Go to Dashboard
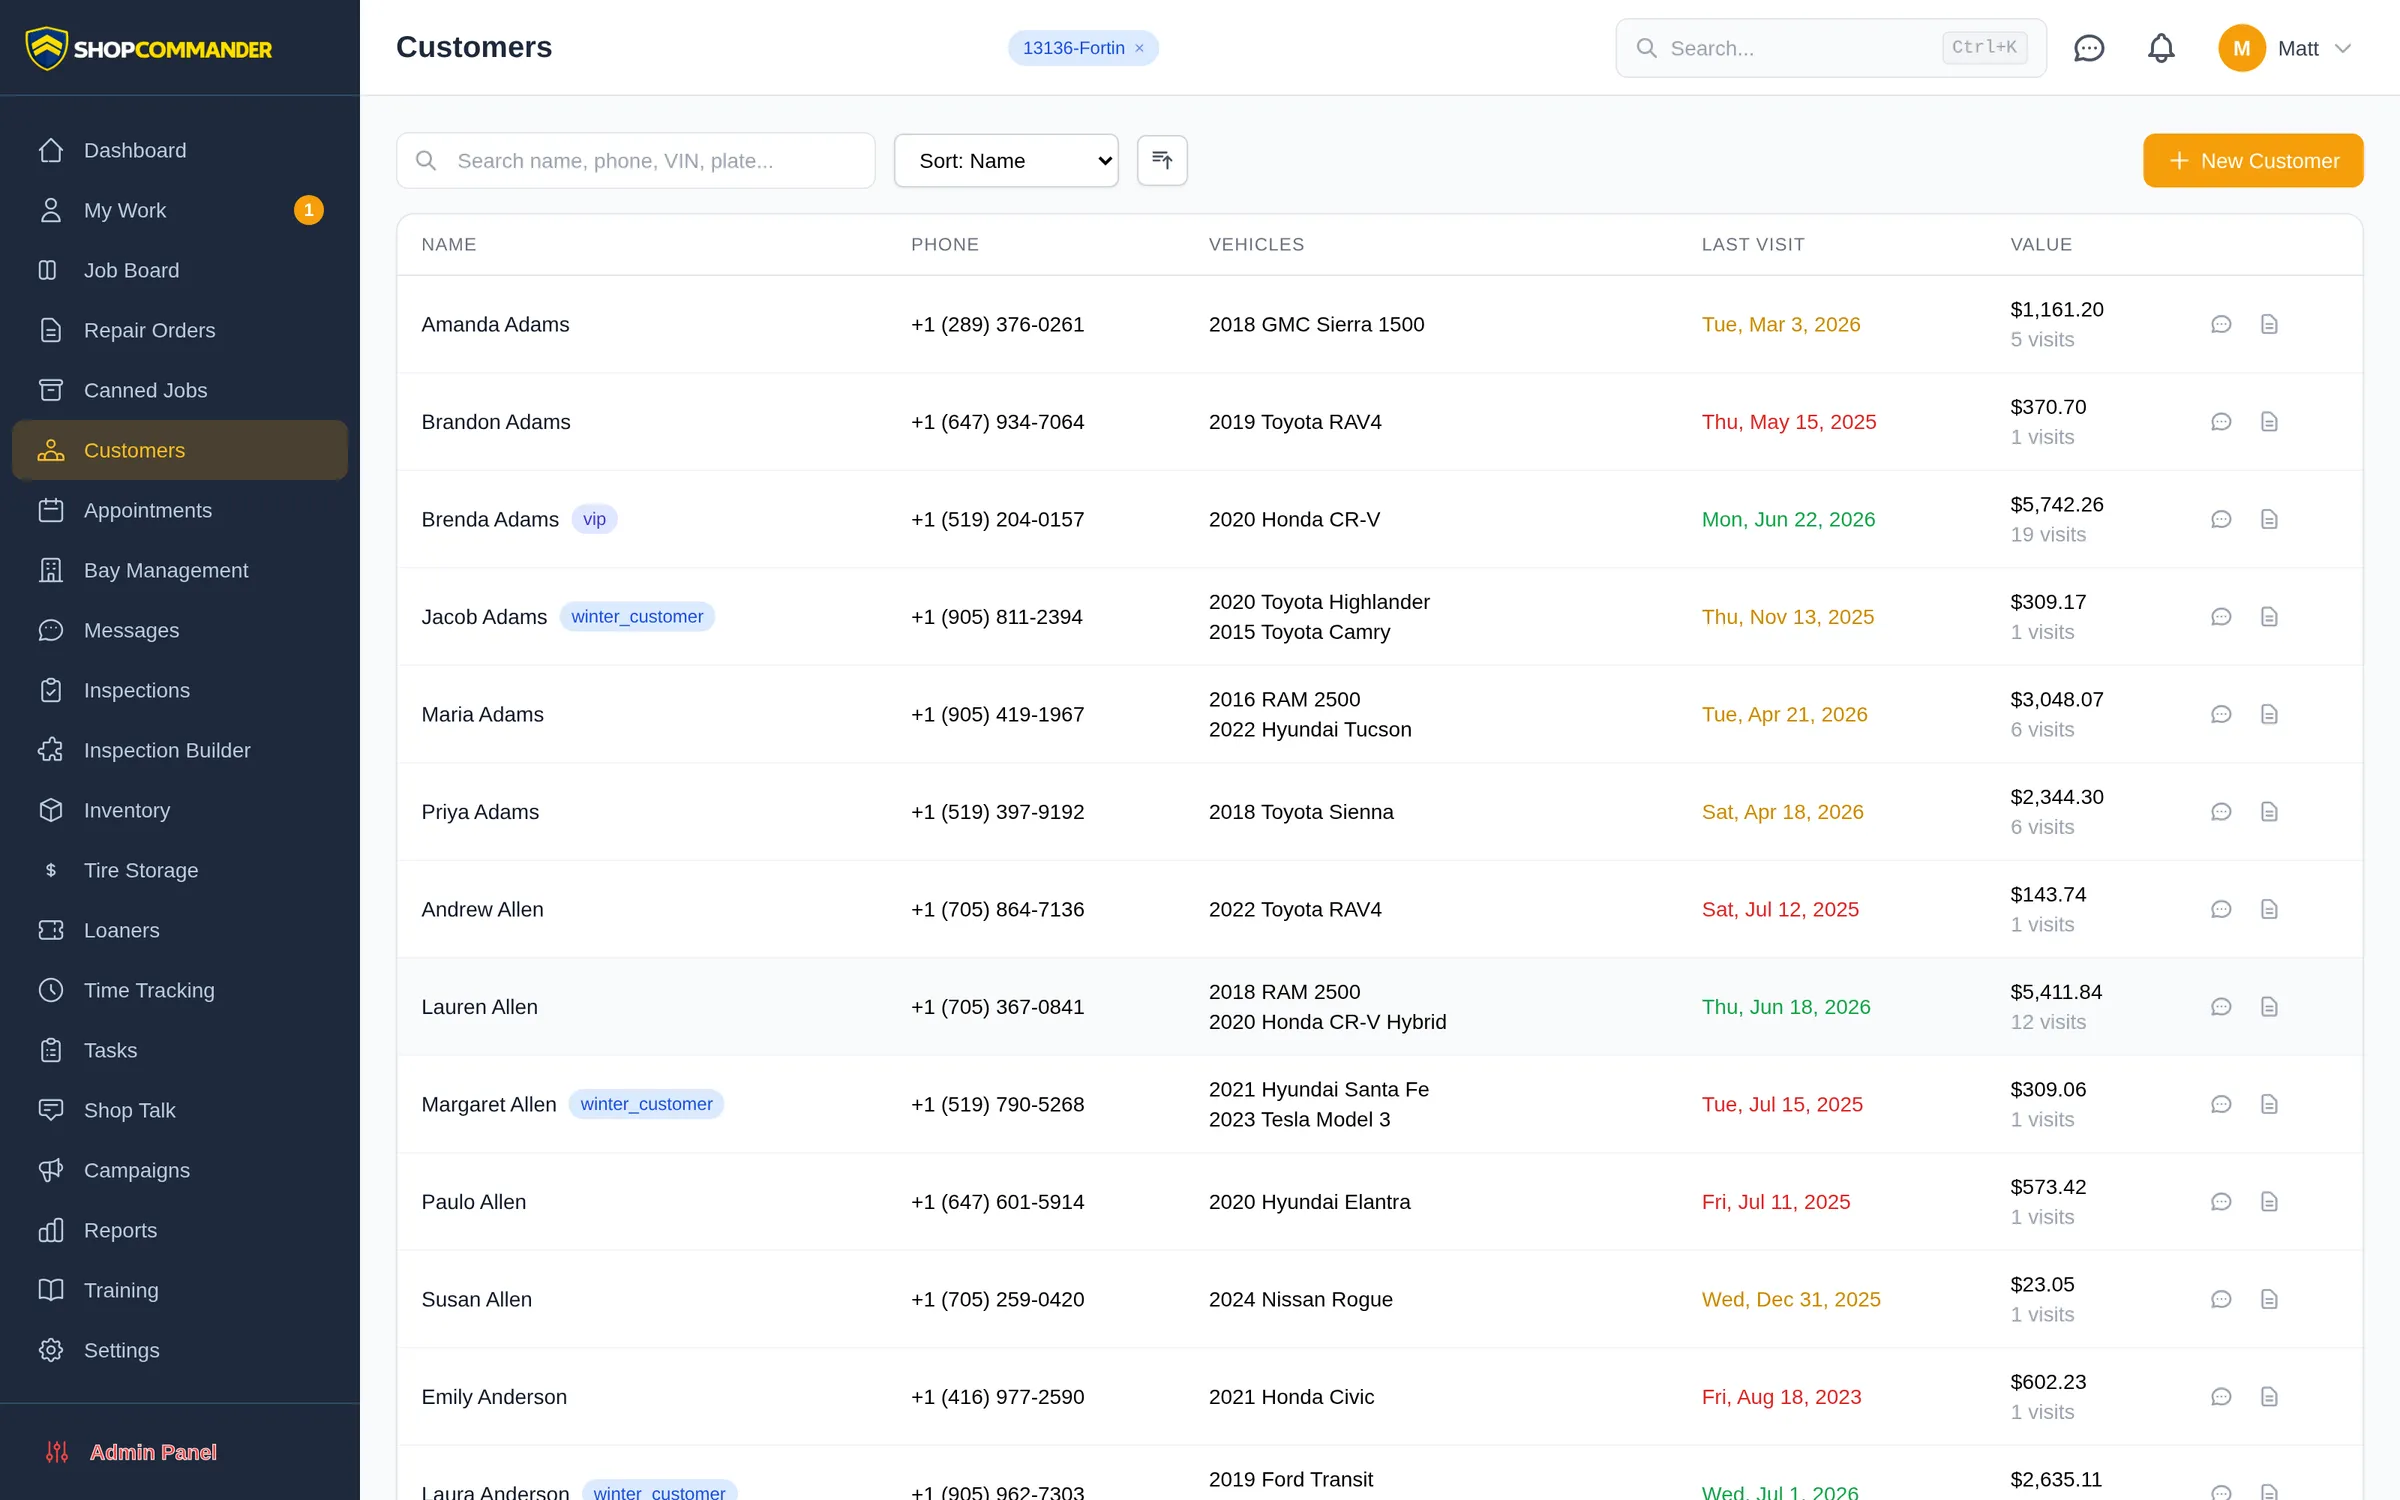Screen dimensions: 2400x1500 pos(180,150)
